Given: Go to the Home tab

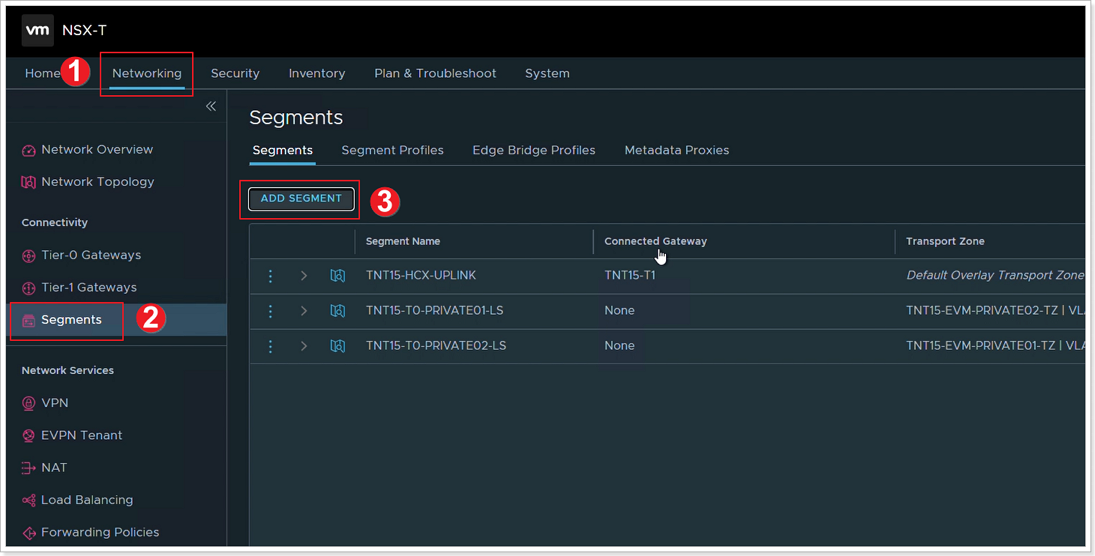Looking at the screenshot, I should point(43,73).
